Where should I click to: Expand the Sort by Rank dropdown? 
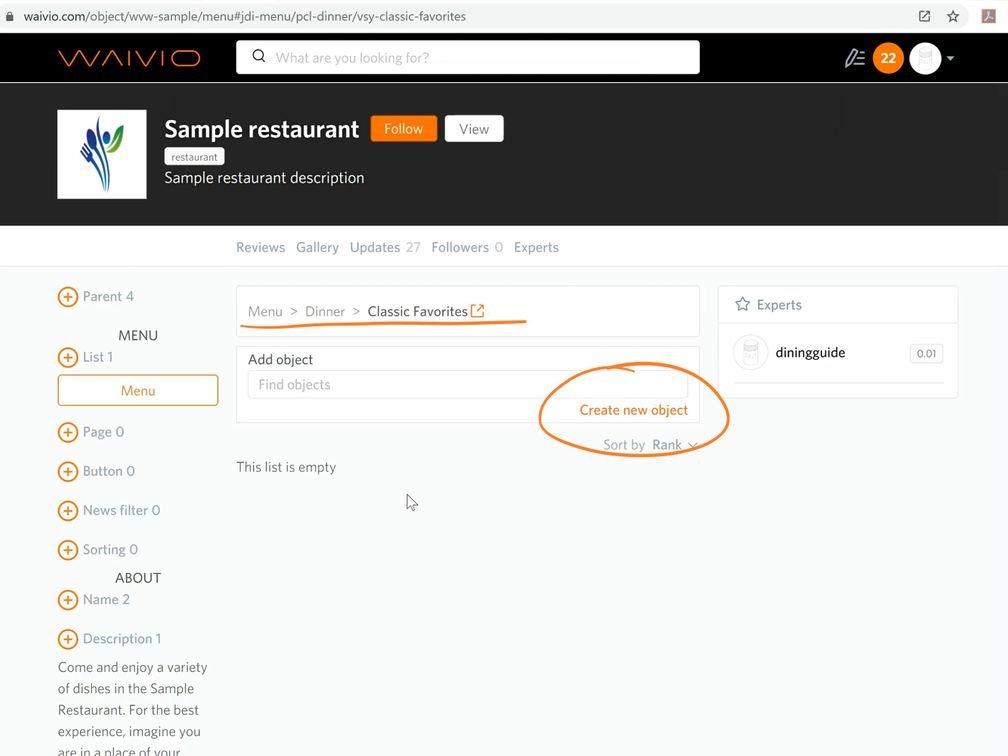point(674,445)
